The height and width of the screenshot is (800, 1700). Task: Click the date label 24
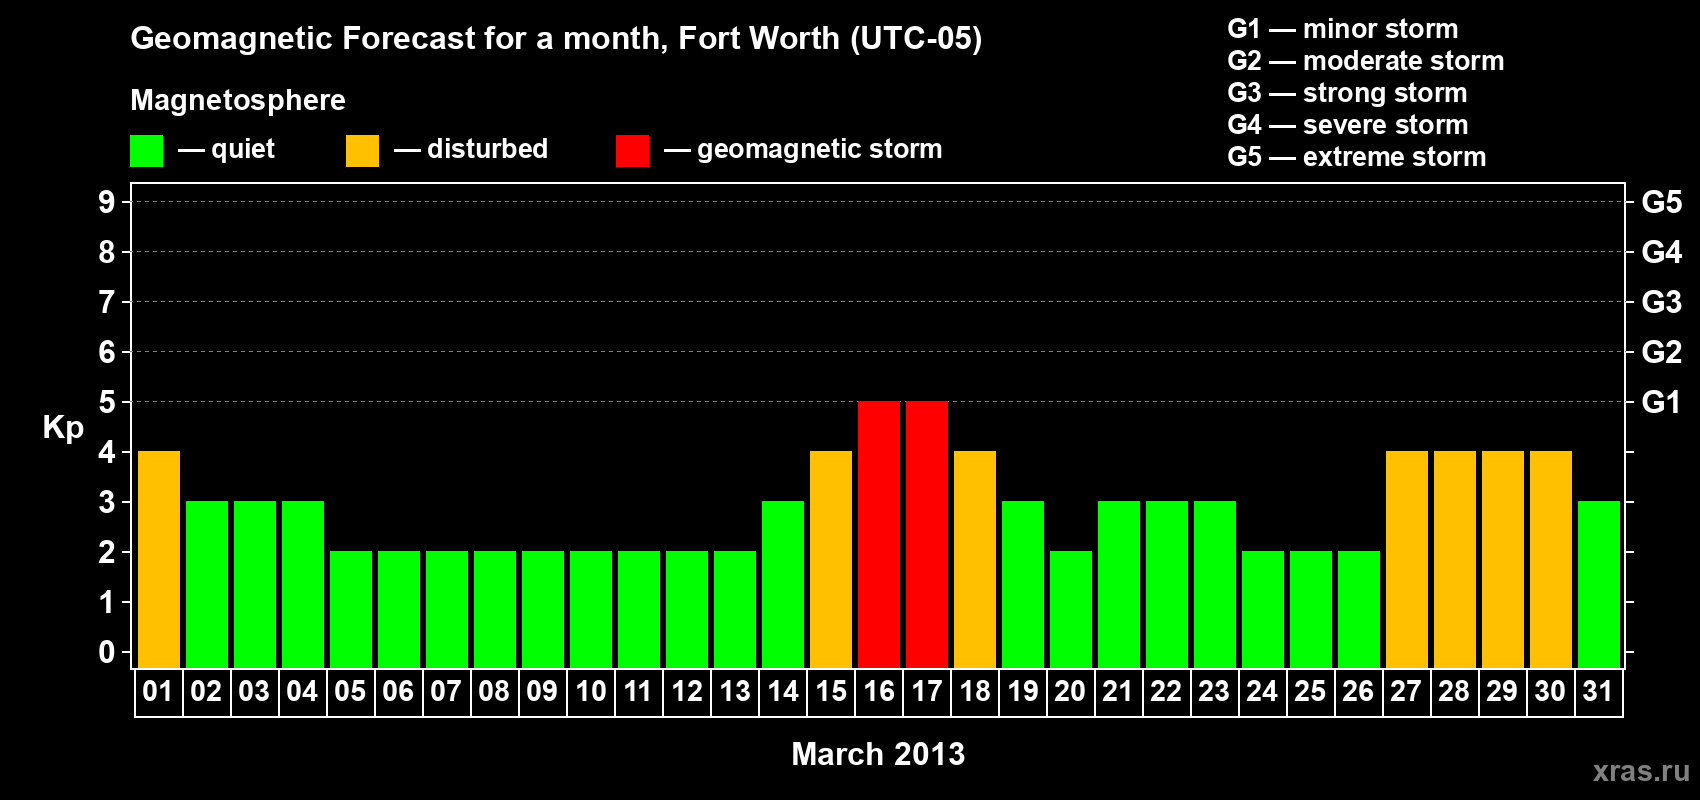pyautogui.click(x=1262, y=692)
